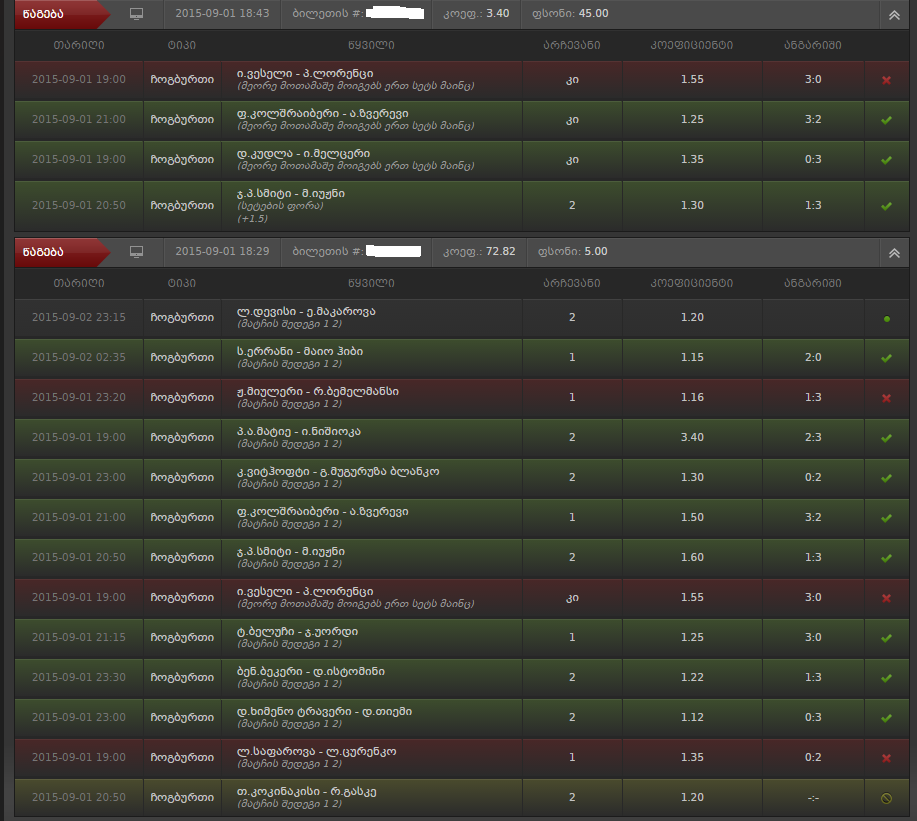Click the won checkmark for ბენ.ბეკერი - დ.ისტომინი
The image size is (917, 821).
coord(886,678)
